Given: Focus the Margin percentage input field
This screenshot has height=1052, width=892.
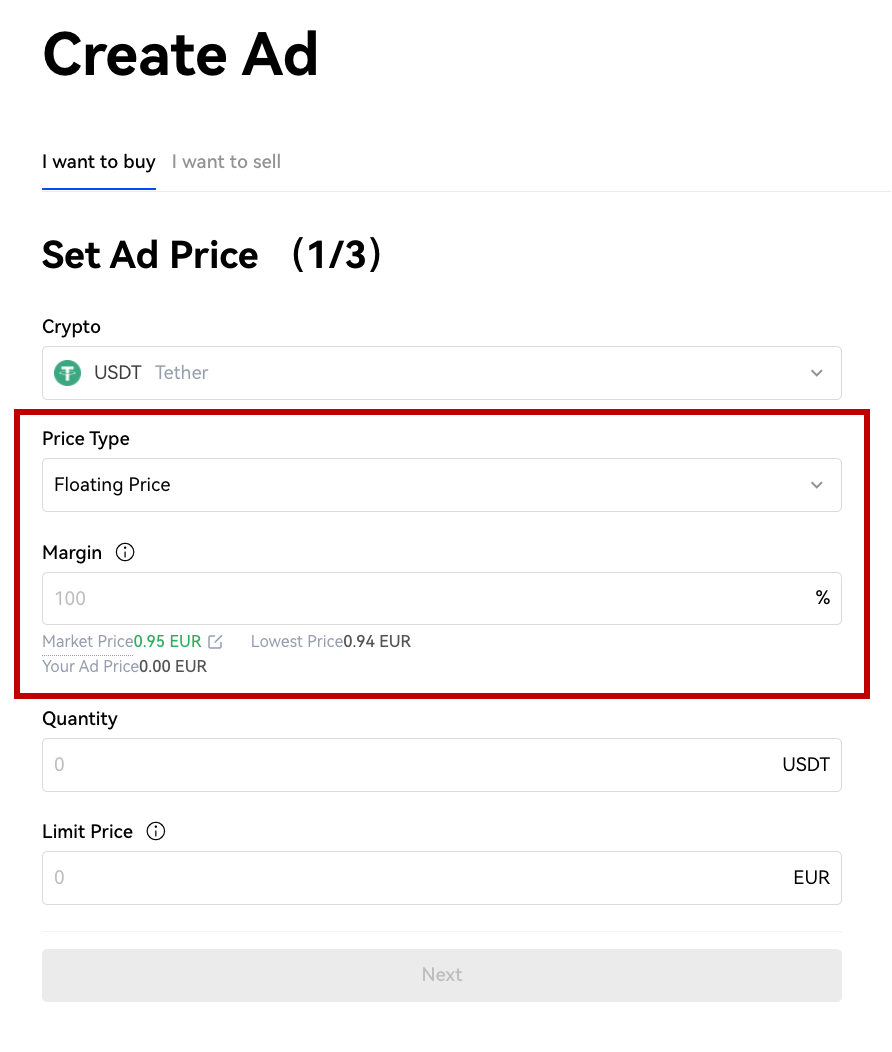Looking at the screenshot, I should (442, 598).
